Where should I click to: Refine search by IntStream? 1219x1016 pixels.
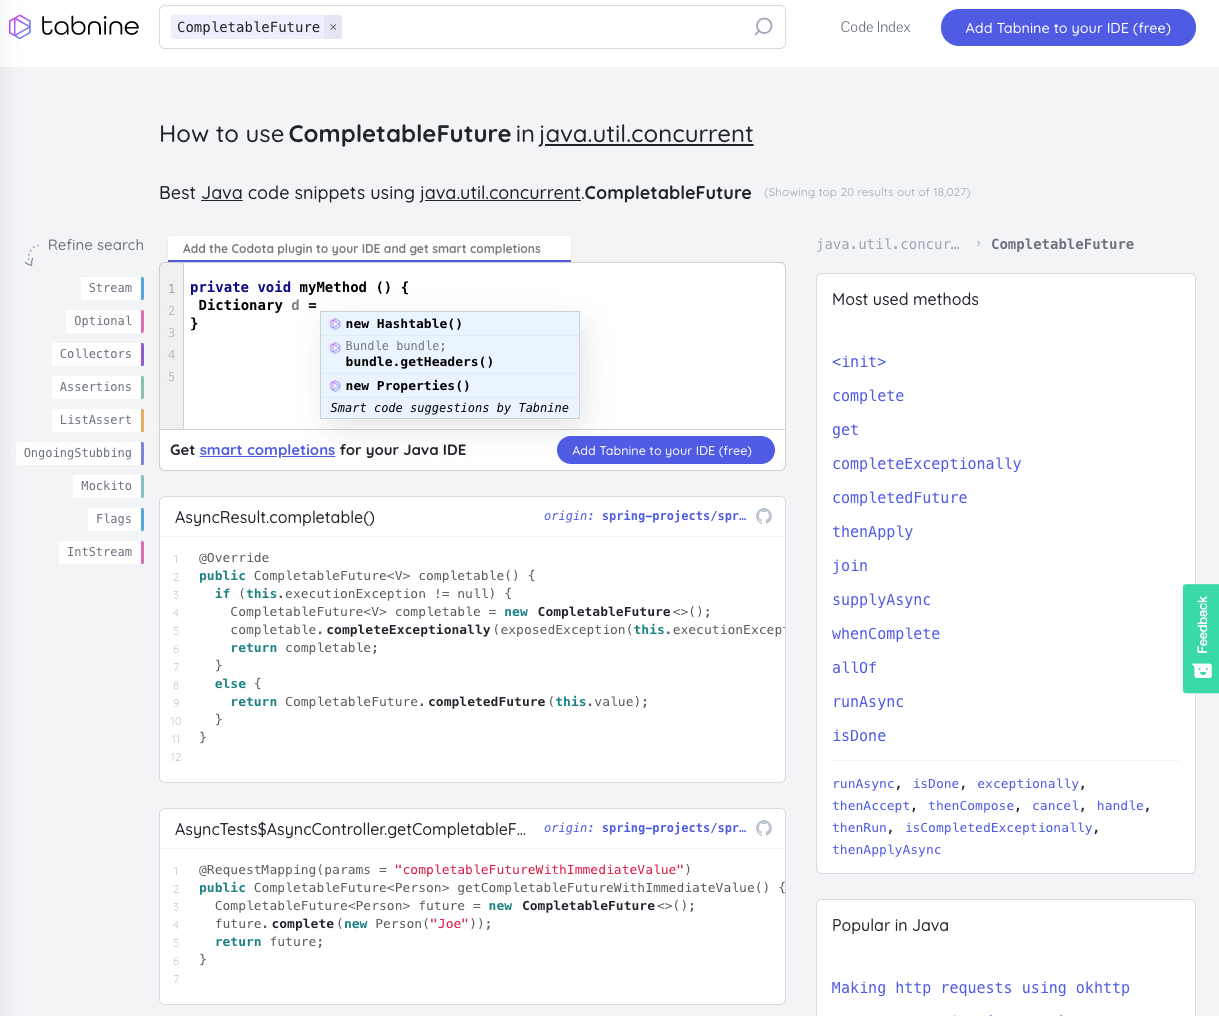click(100, 552)
